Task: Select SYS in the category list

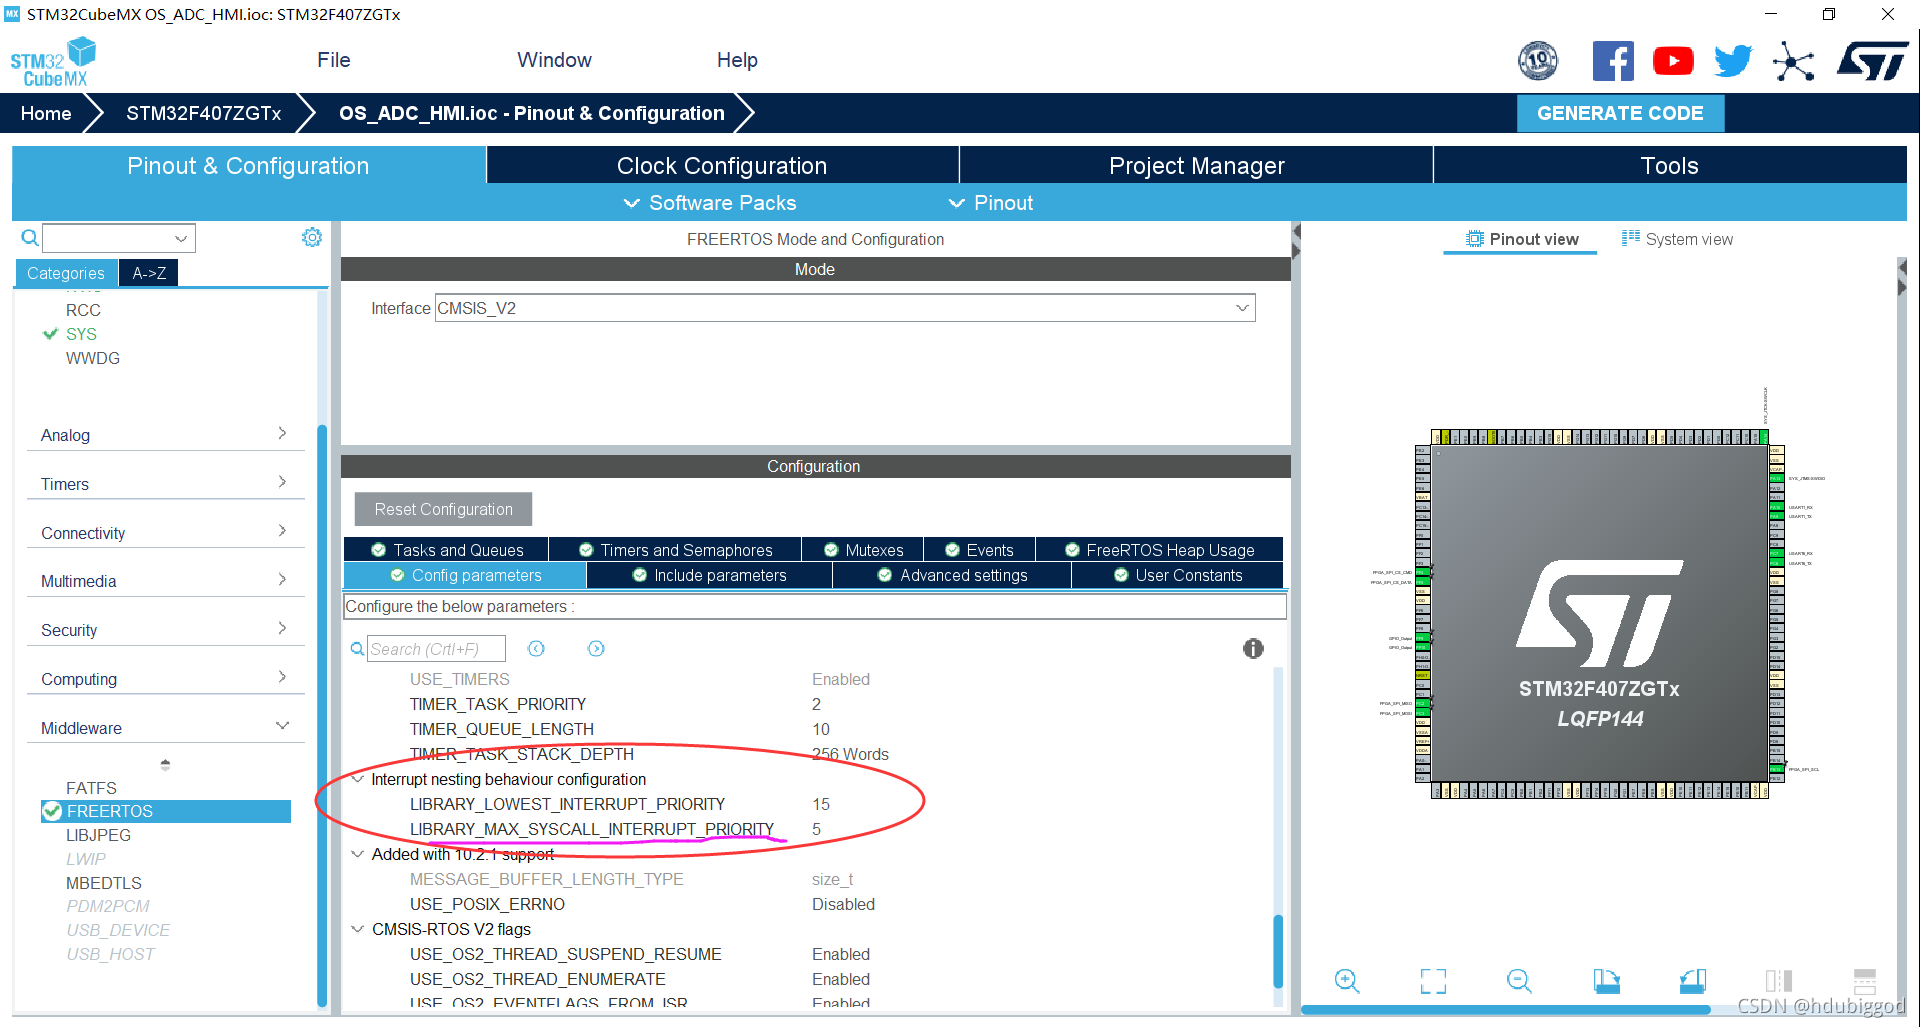Action: click(81, 334)
